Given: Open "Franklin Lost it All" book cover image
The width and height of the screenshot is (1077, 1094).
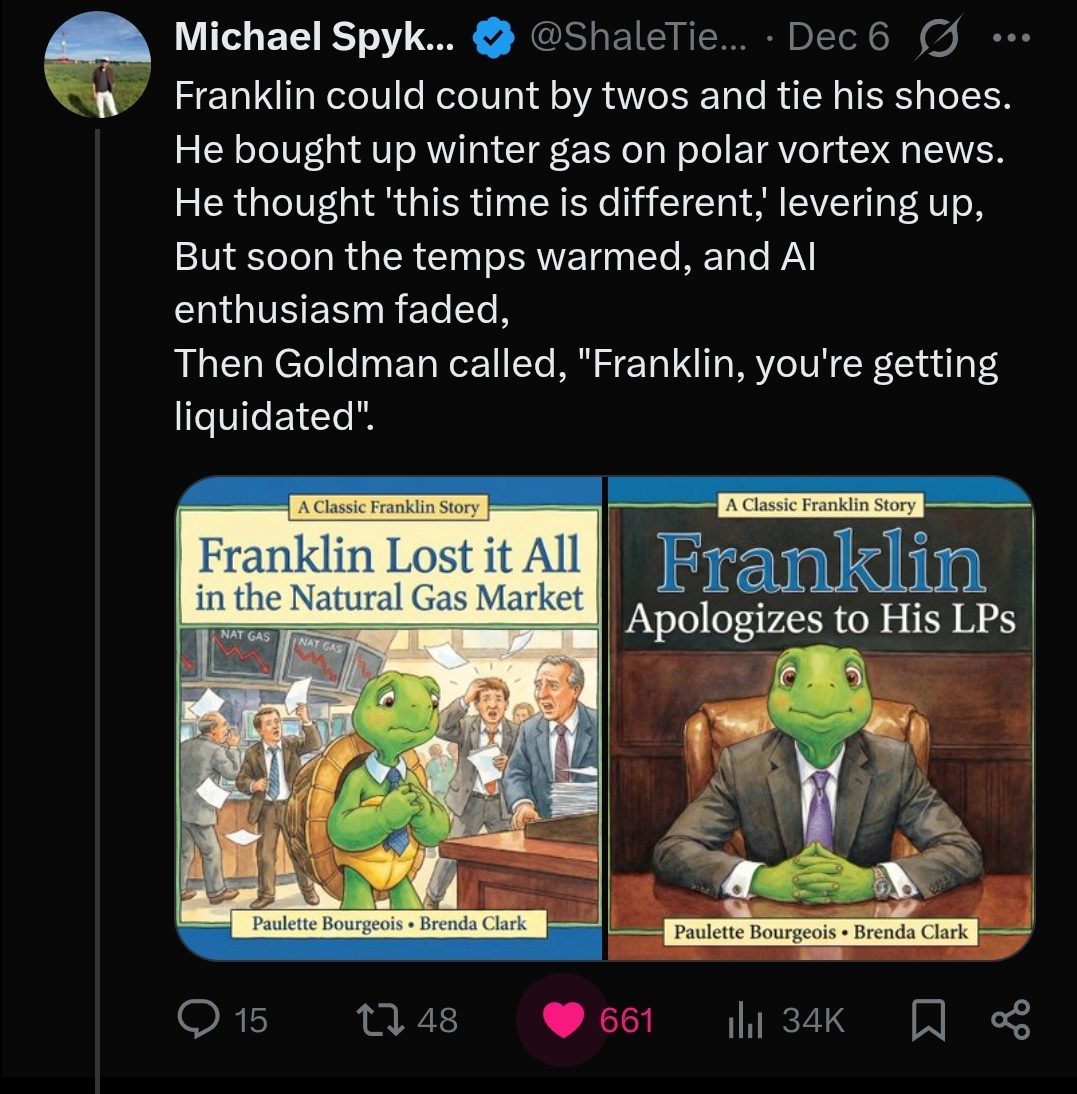Looking at the screenshot, I should pyautogui.click(x=389, y=718).
